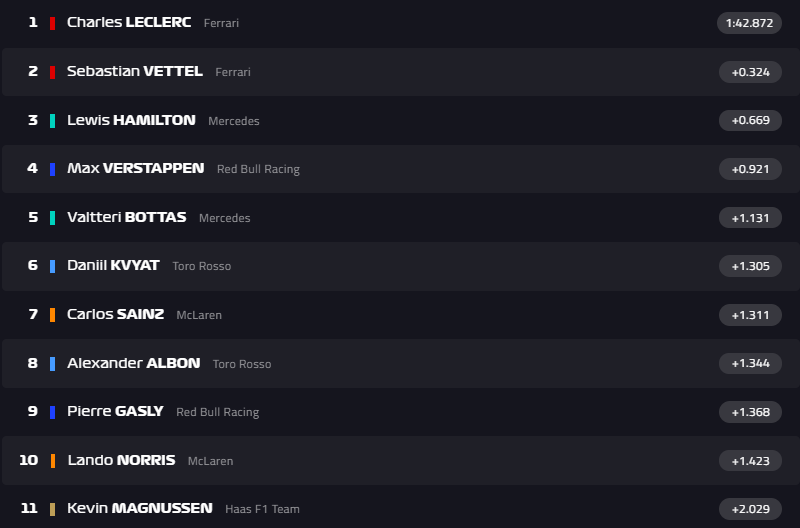
Task: Click the +2.029 gap for Magnussen
Action: point(750,509)
